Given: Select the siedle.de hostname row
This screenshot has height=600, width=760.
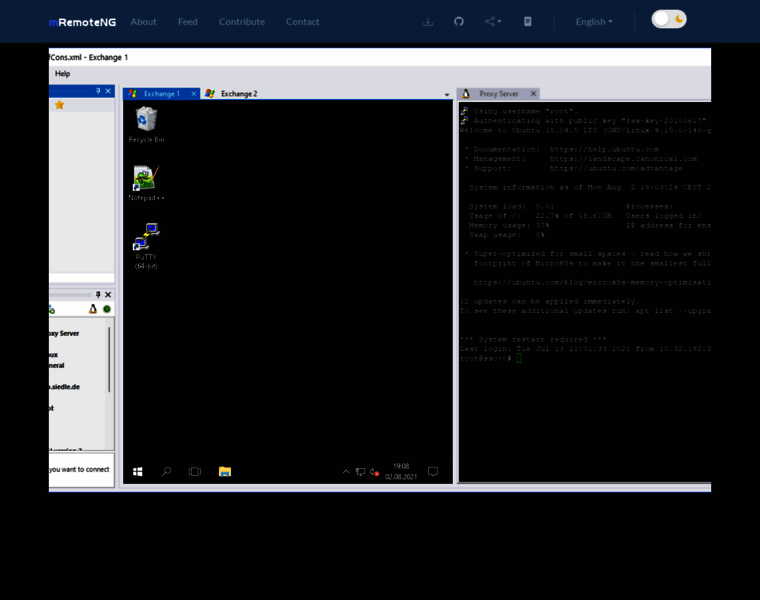Looking at the screenshot, I should (x=64, y=387).
